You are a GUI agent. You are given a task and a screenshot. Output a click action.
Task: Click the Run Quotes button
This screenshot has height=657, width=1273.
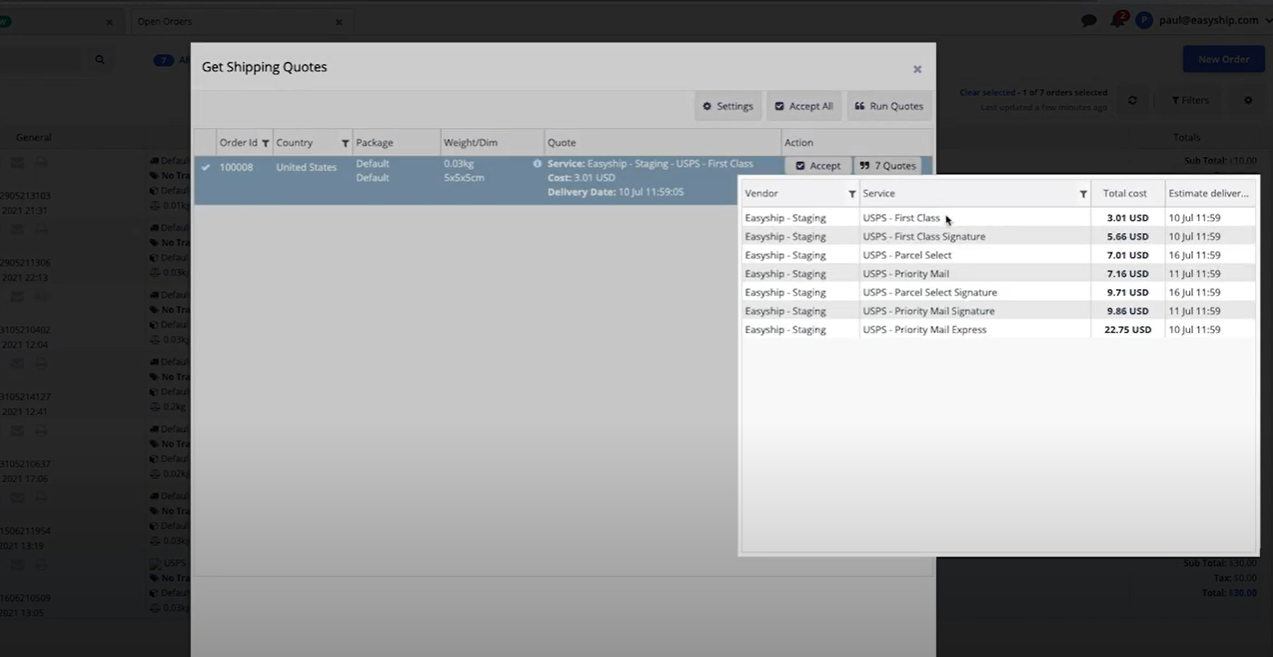click(x=889, y=106)
